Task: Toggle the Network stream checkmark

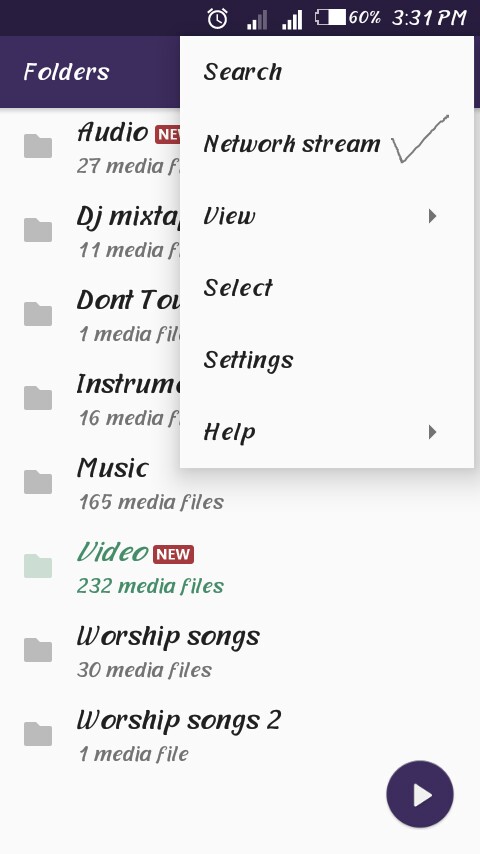Action: (420, 139)
